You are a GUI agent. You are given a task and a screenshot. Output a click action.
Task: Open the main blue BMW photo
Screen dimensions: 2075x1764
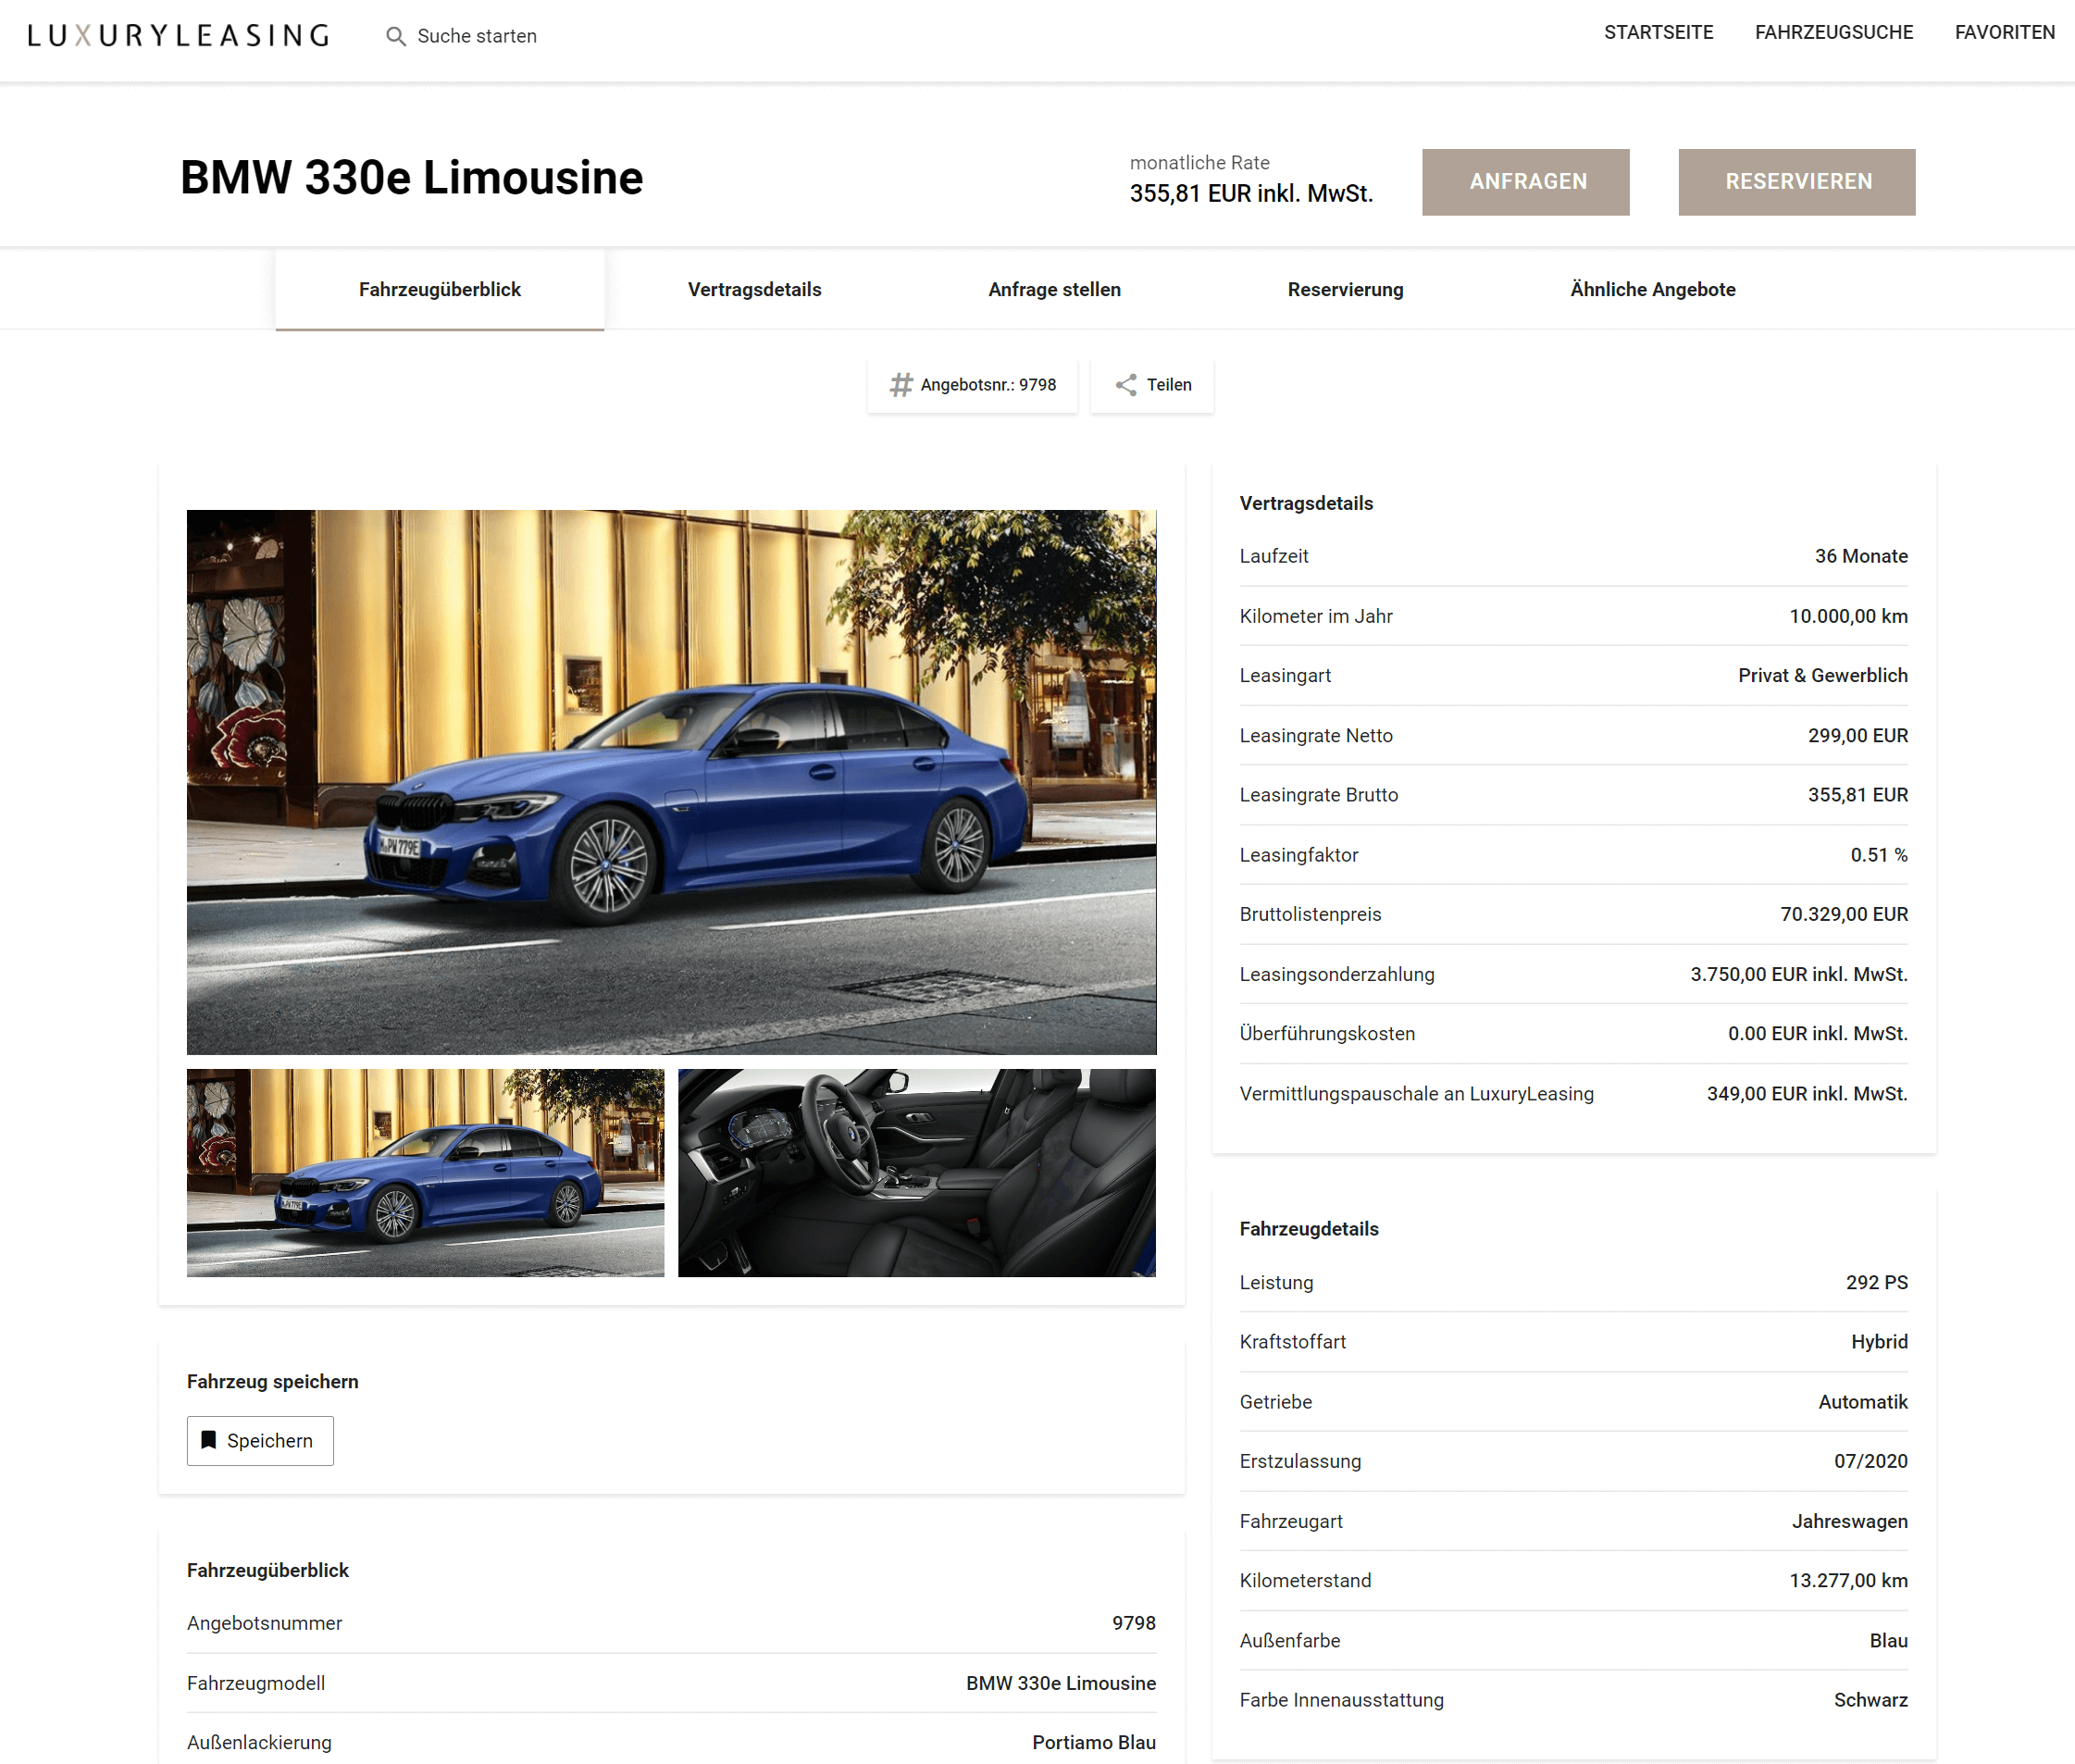[x=671, y=782]
